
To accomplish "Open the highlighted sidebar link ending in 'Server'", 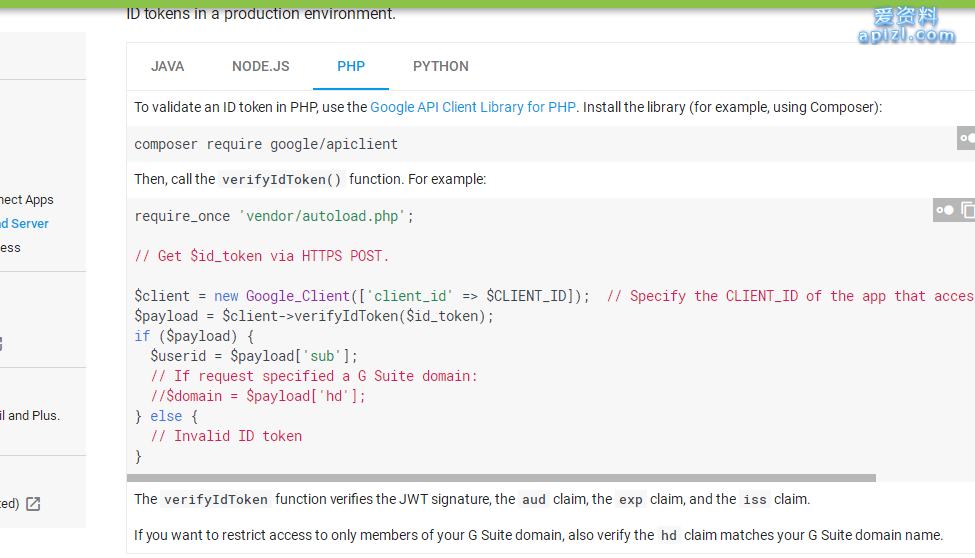I will tap(25, 224).
